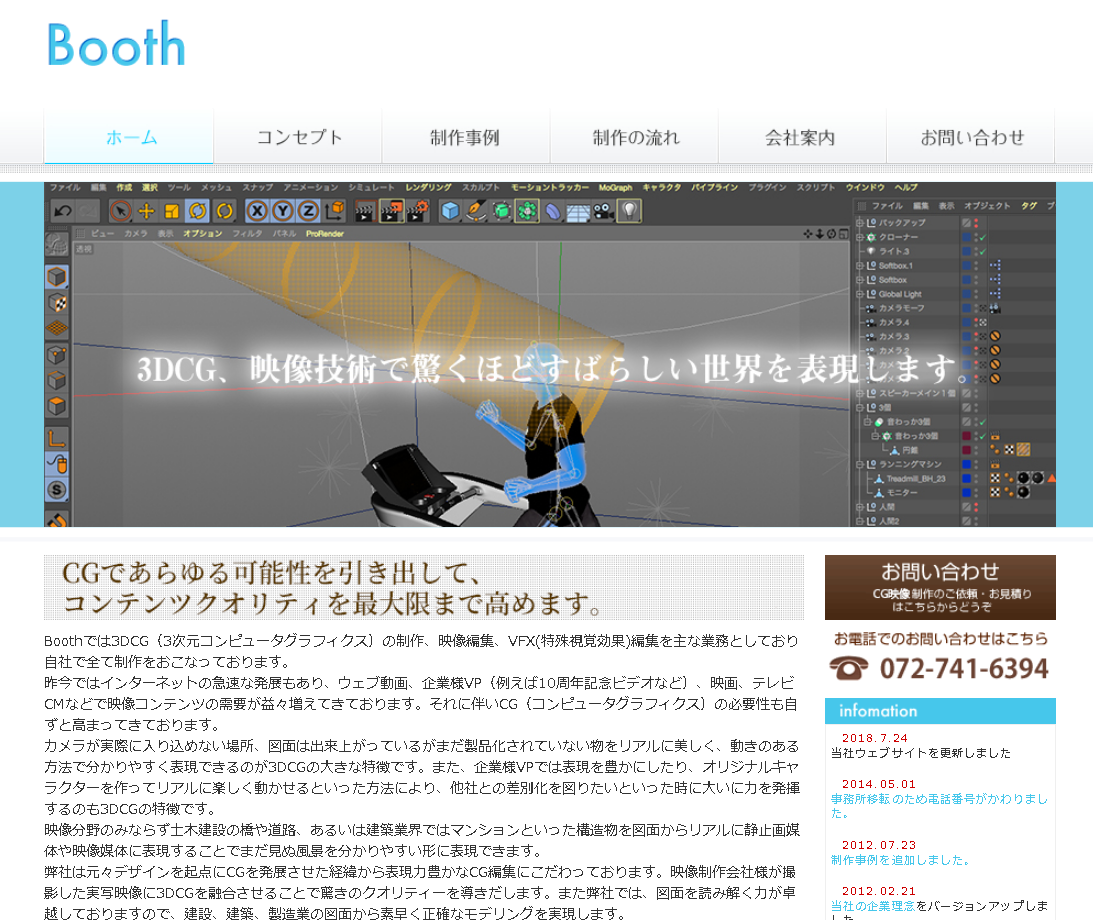Open the レンダリング menu in the banner
Viewport: 1093px width, 920px height.
click(428, 187)
